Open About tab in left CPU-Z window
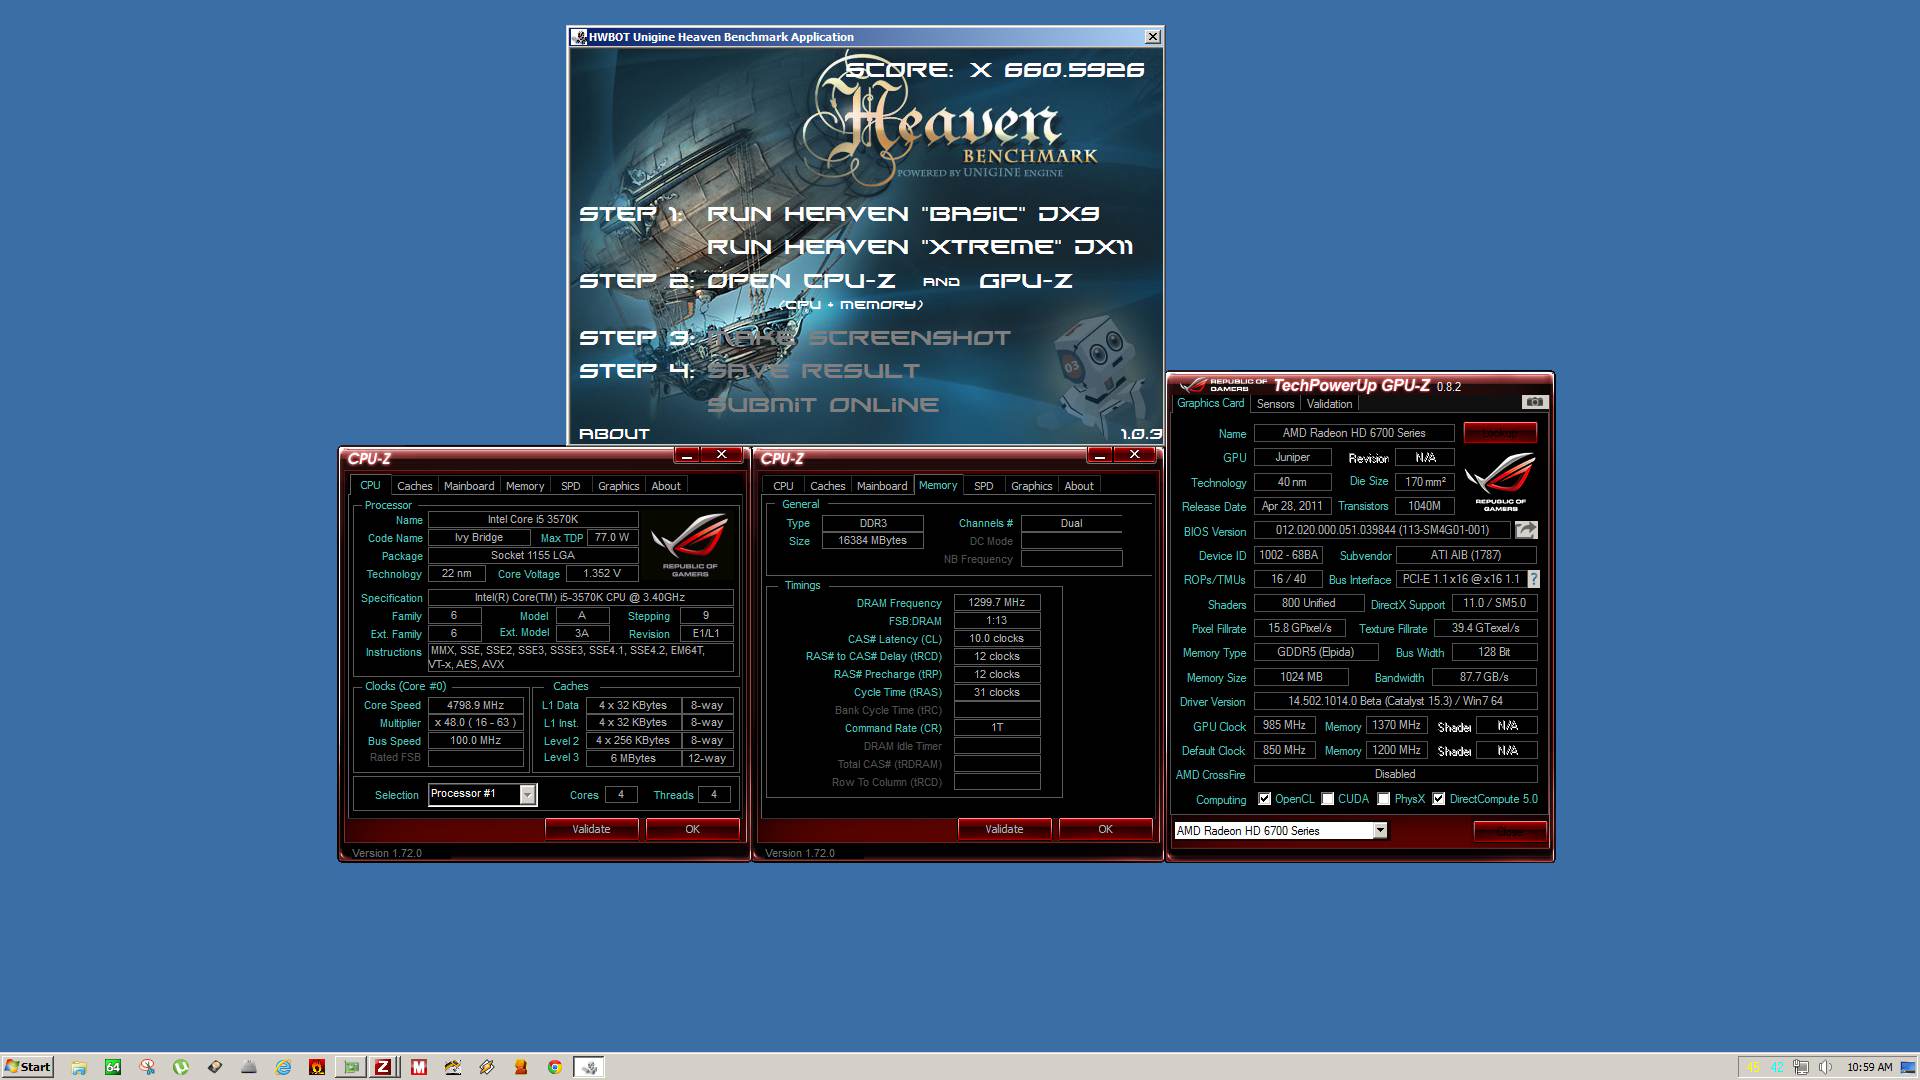Screen dimensions: 1920x1080 [666, 486]
